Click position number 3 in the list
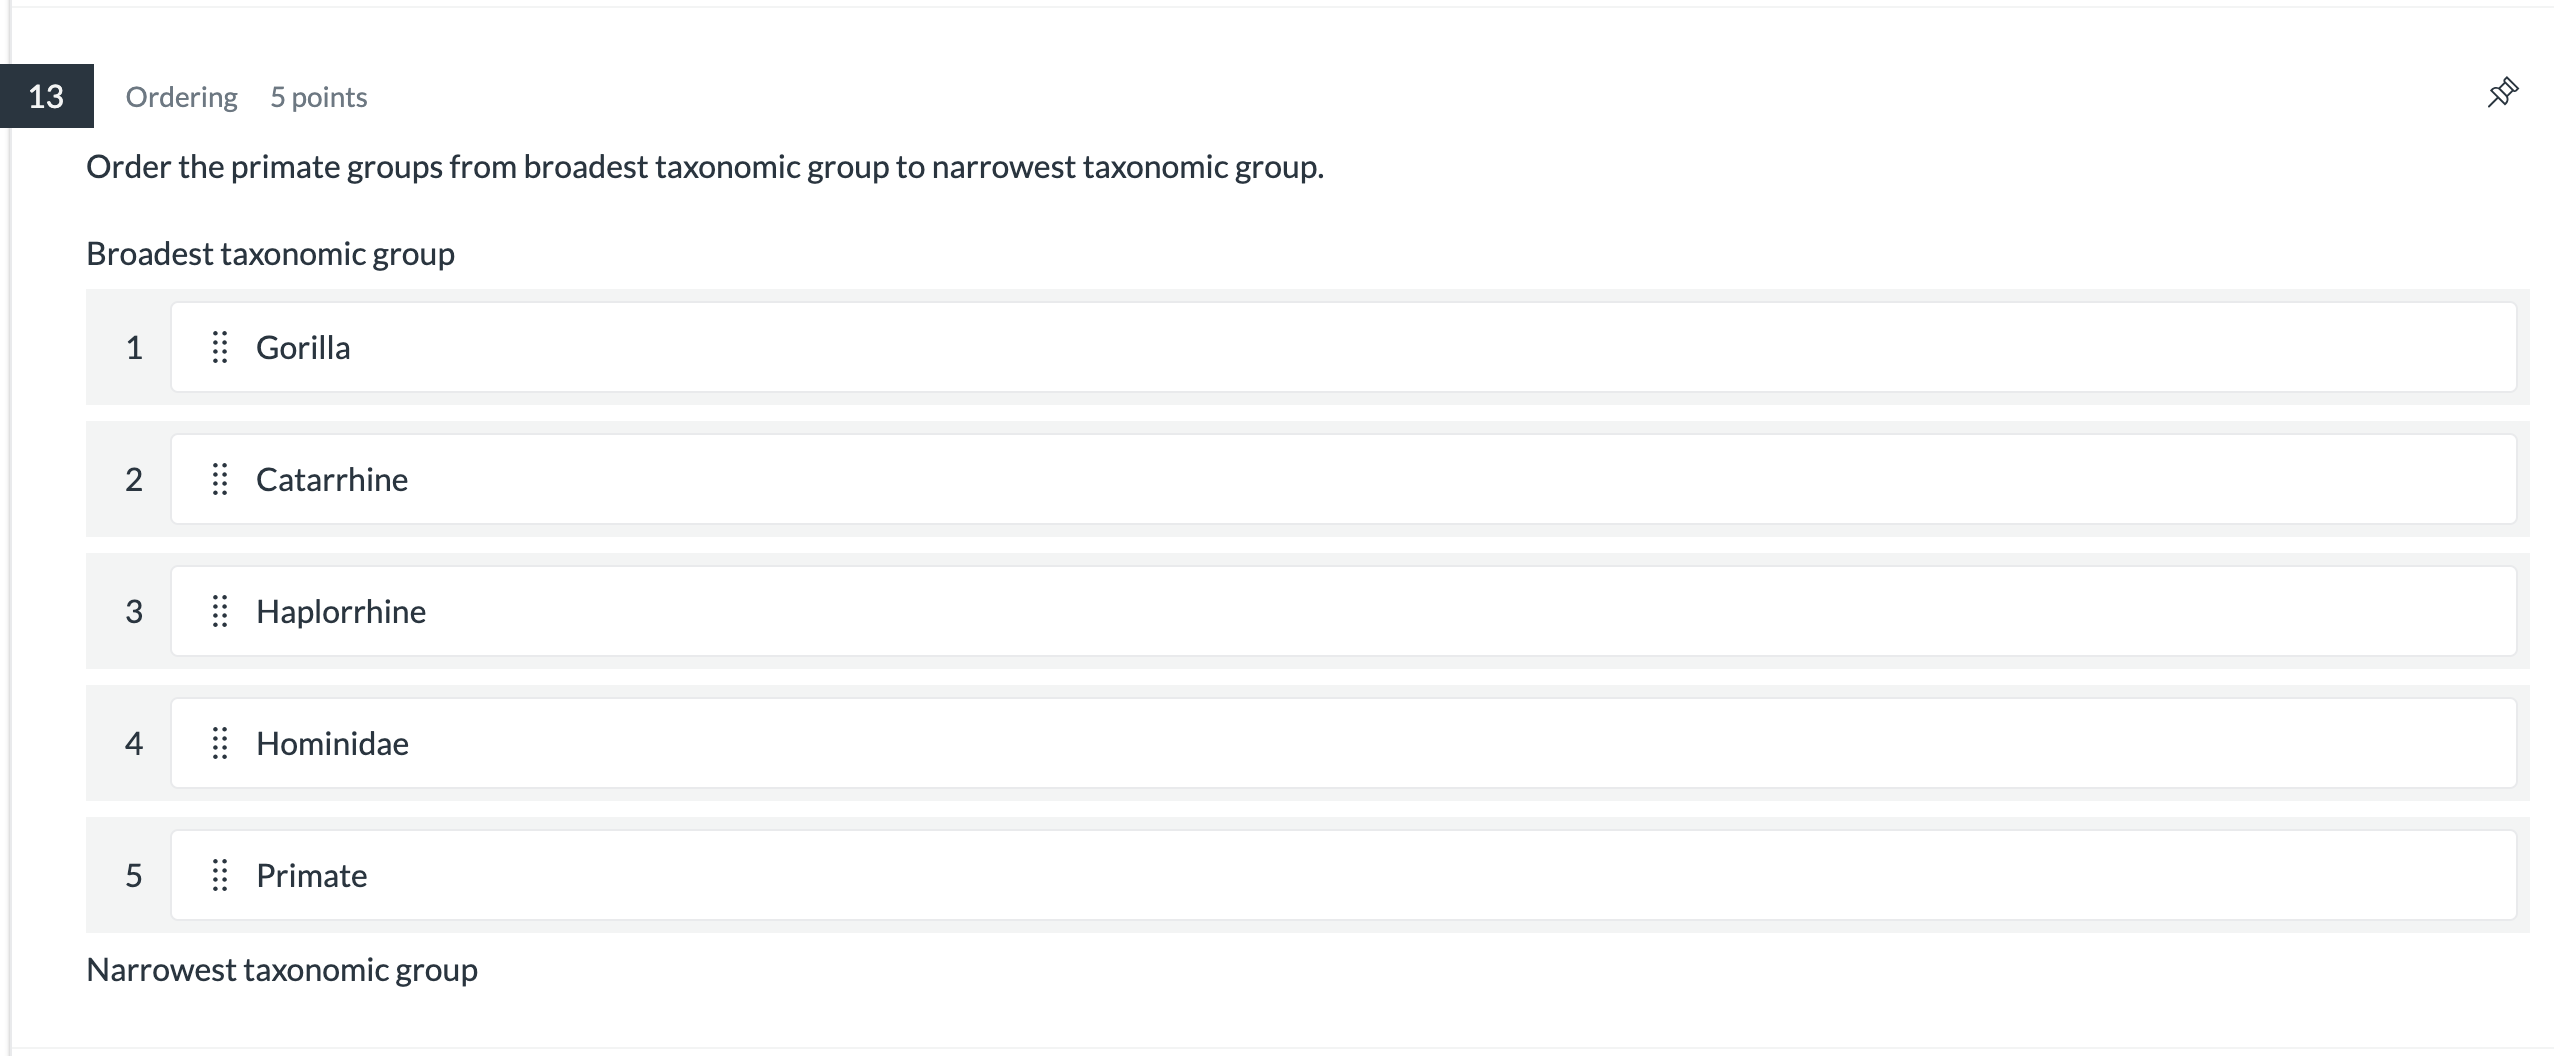This screenshot has height=1056, width=2554. point(134,612)
